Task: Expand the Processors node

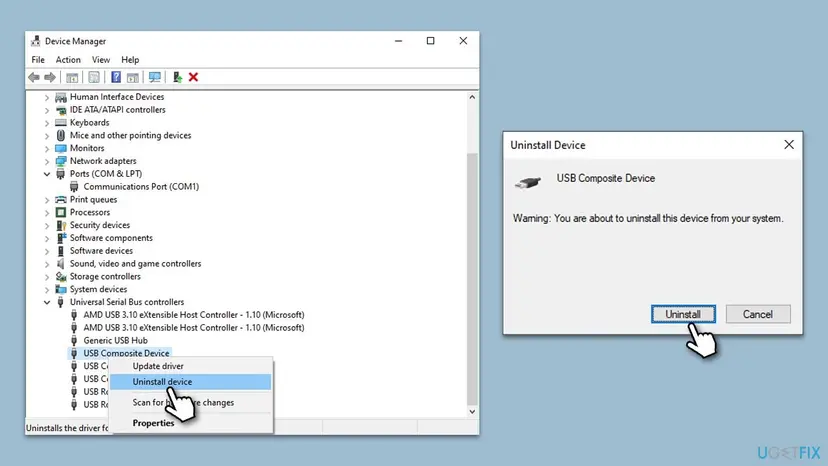Action: pyautogui.click(x=47, y=212)
